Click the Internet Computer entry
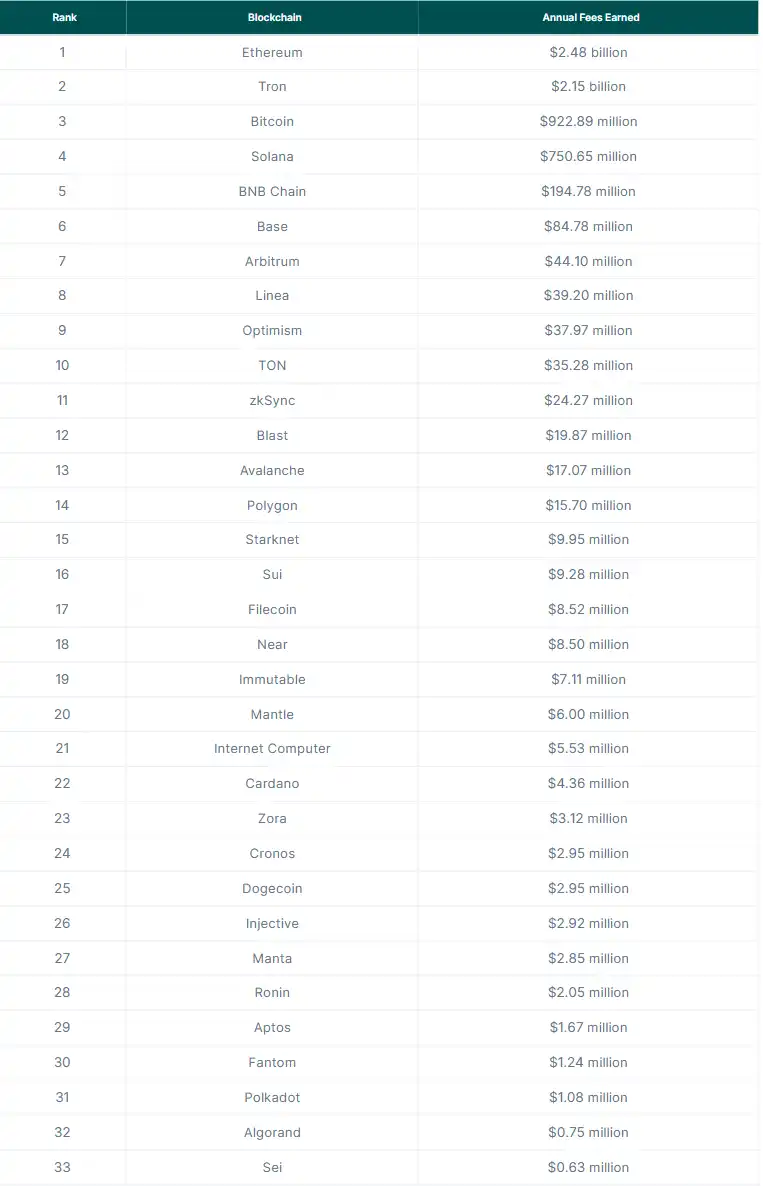Viewport: 763px width, 1186px height. coord(272,749)
